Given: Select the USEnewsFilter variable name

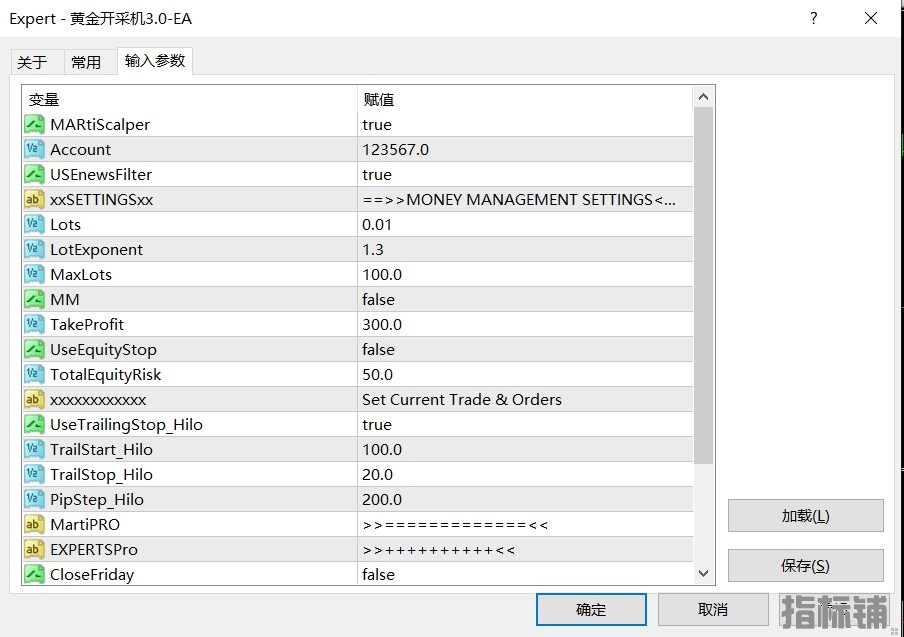Looking at the screenshot, I should pyautogui.click(x=101, y=174).
